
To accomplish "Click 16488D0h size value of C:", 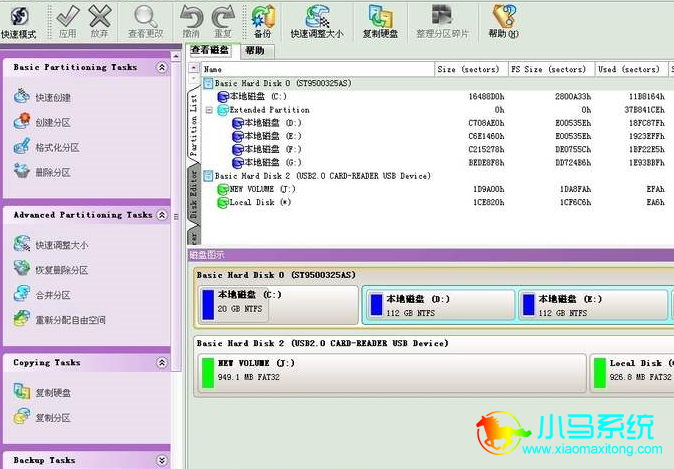I will (x=486, y=97).
